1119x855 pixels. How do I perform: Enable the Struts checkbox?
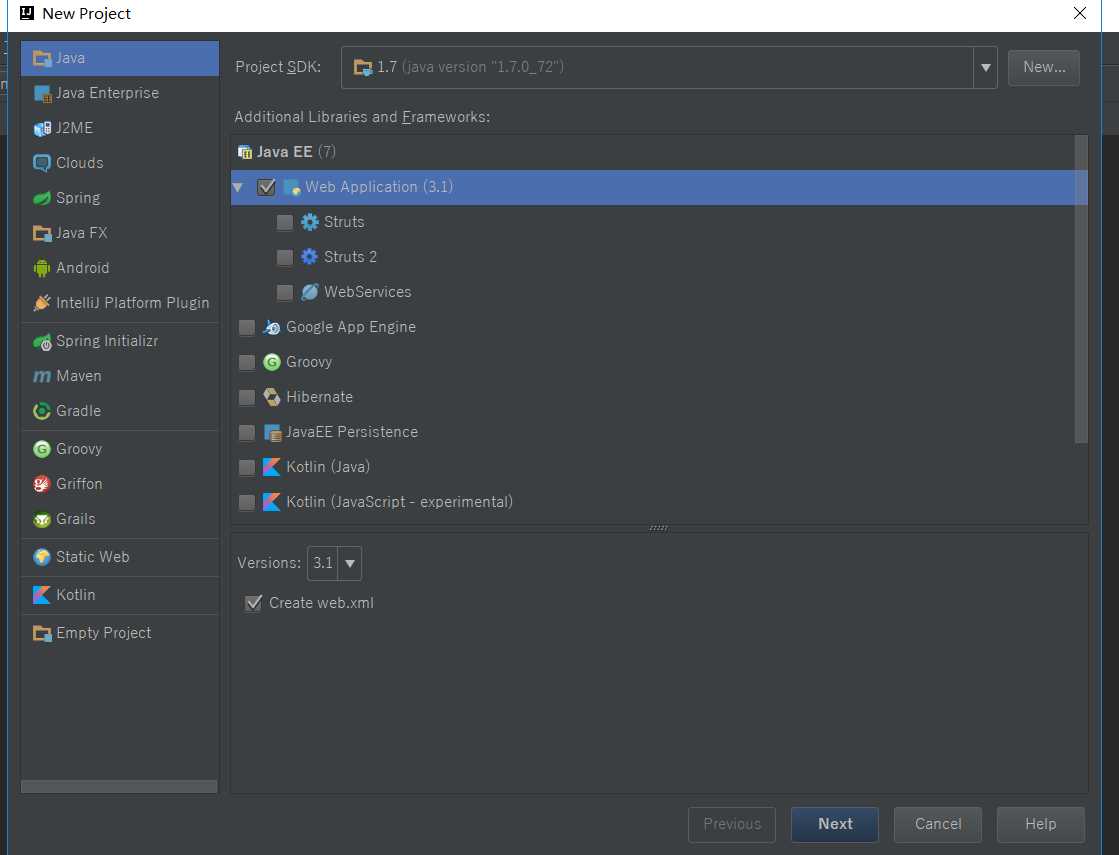[x=284, y=222]
